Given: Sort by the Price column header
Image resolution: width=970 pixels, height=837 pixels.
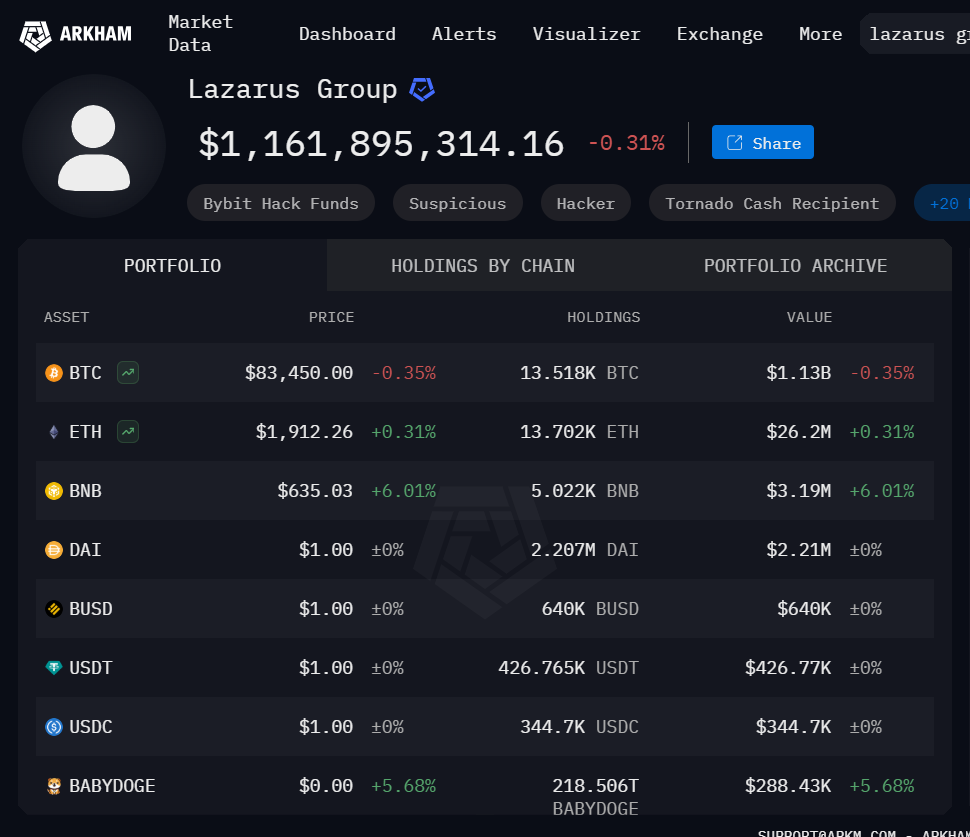Looking at the screenshot, I should (332, 317).
